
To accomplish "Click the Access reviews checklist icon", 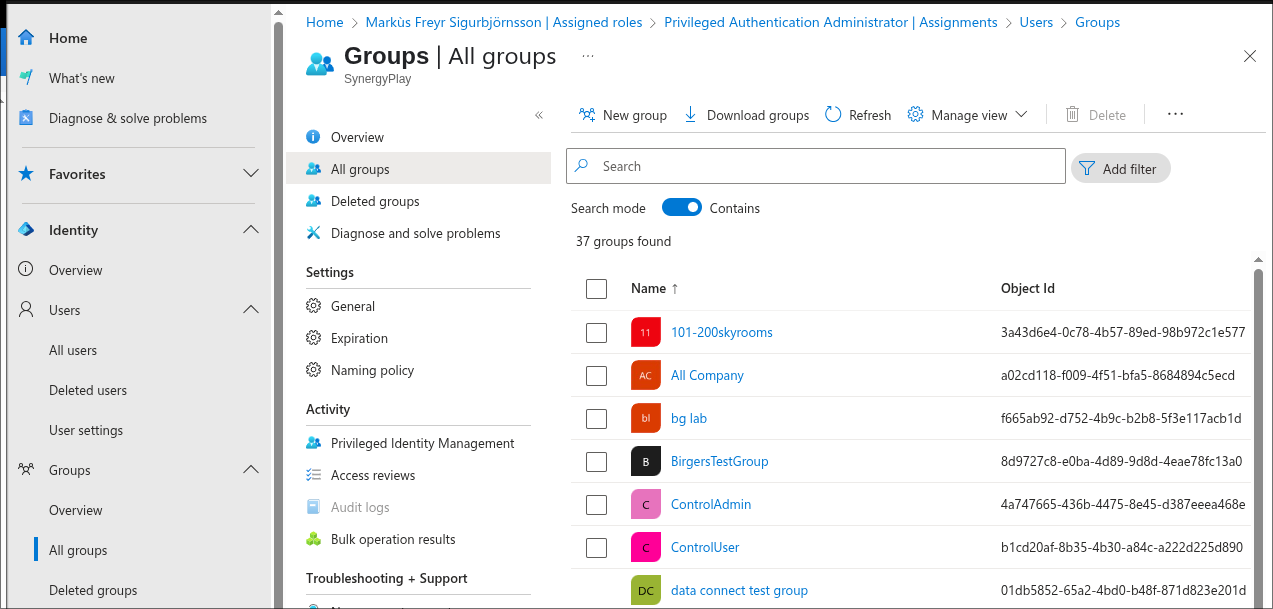I will (x=314, y=475).
